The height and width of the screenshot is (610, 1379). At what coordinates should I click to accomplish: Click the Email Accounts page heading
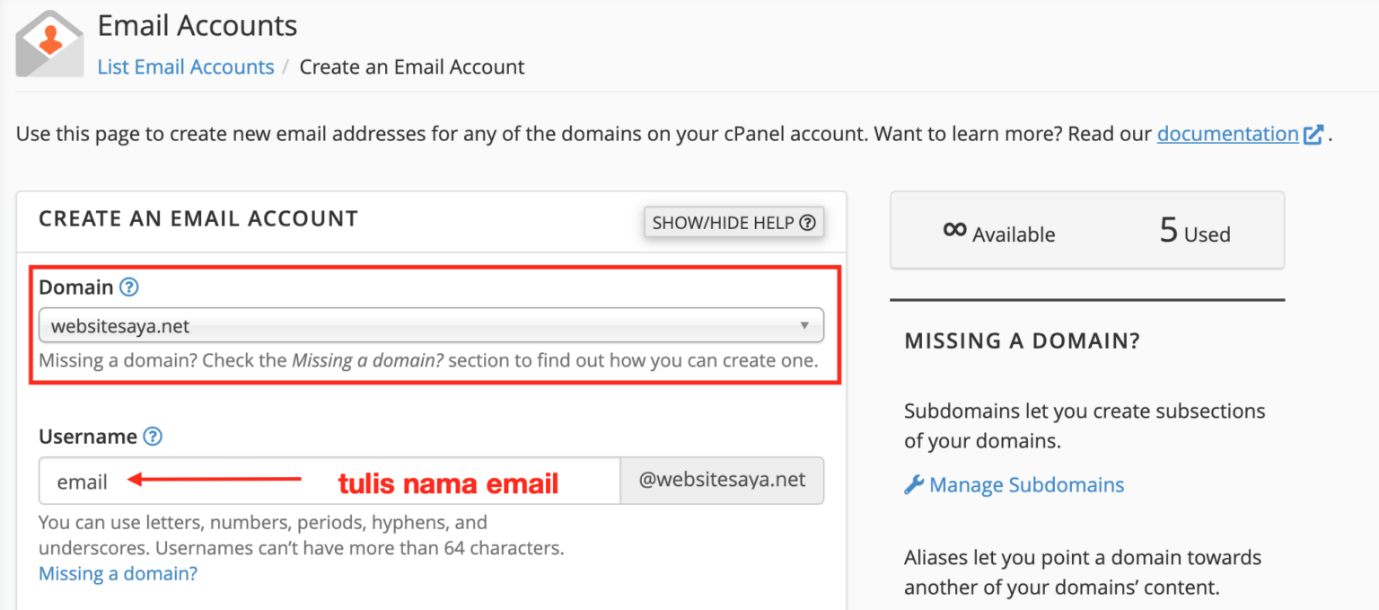[x=198, y=25]
